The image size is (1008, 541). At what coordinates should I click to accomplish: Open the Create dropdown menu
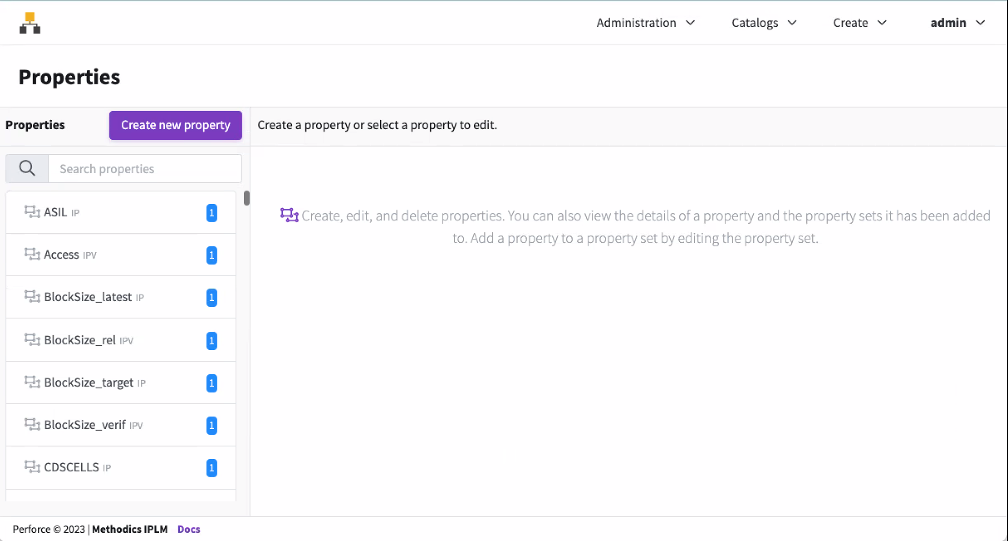point(859,23)
